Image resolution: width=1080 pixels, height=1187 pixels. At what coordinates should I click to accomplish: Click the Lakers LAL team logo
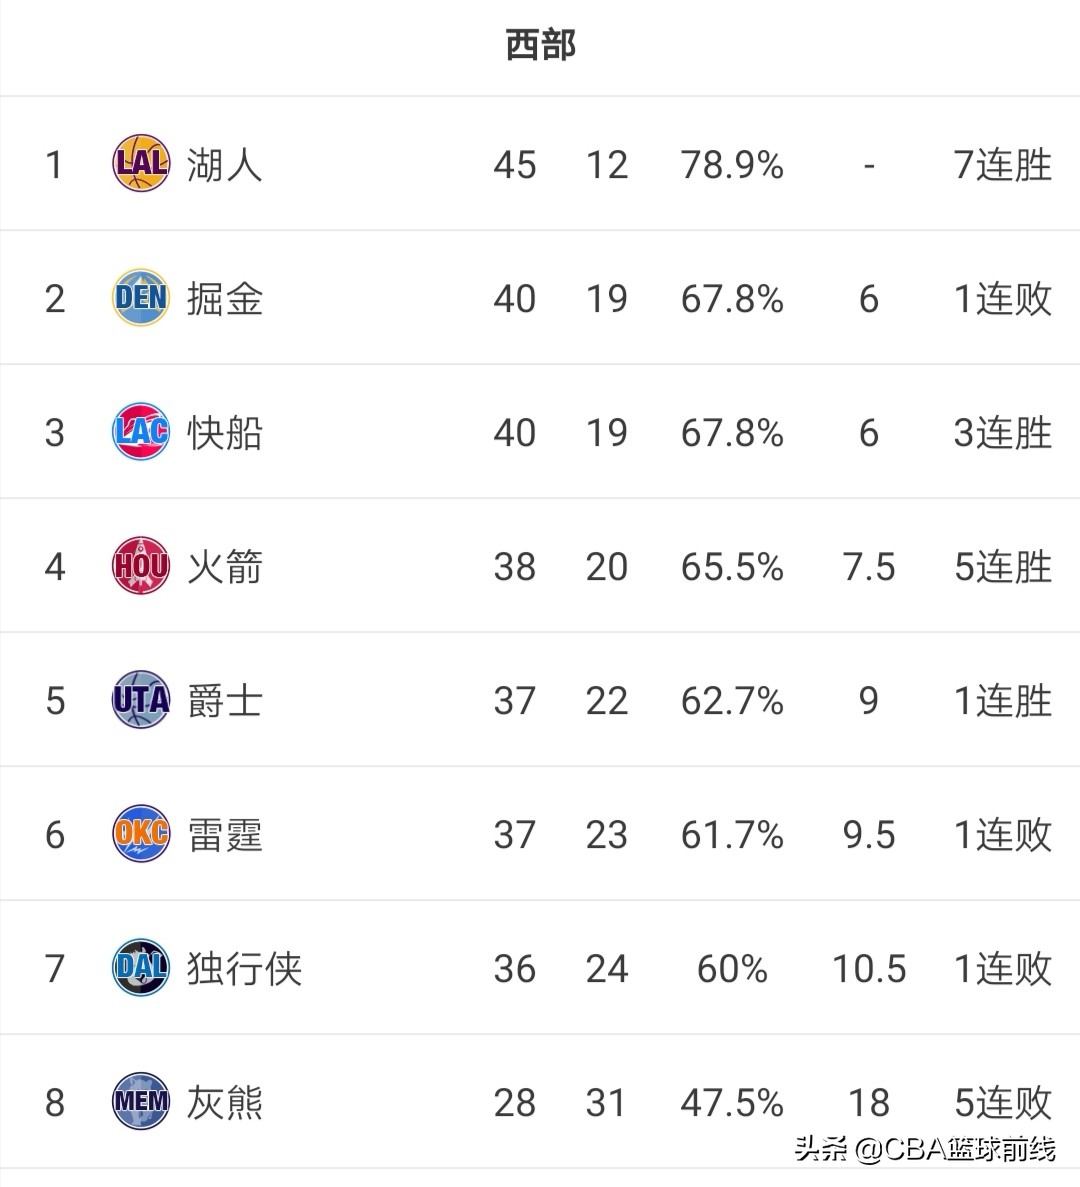pyautogui.click(x=141, y=164)
